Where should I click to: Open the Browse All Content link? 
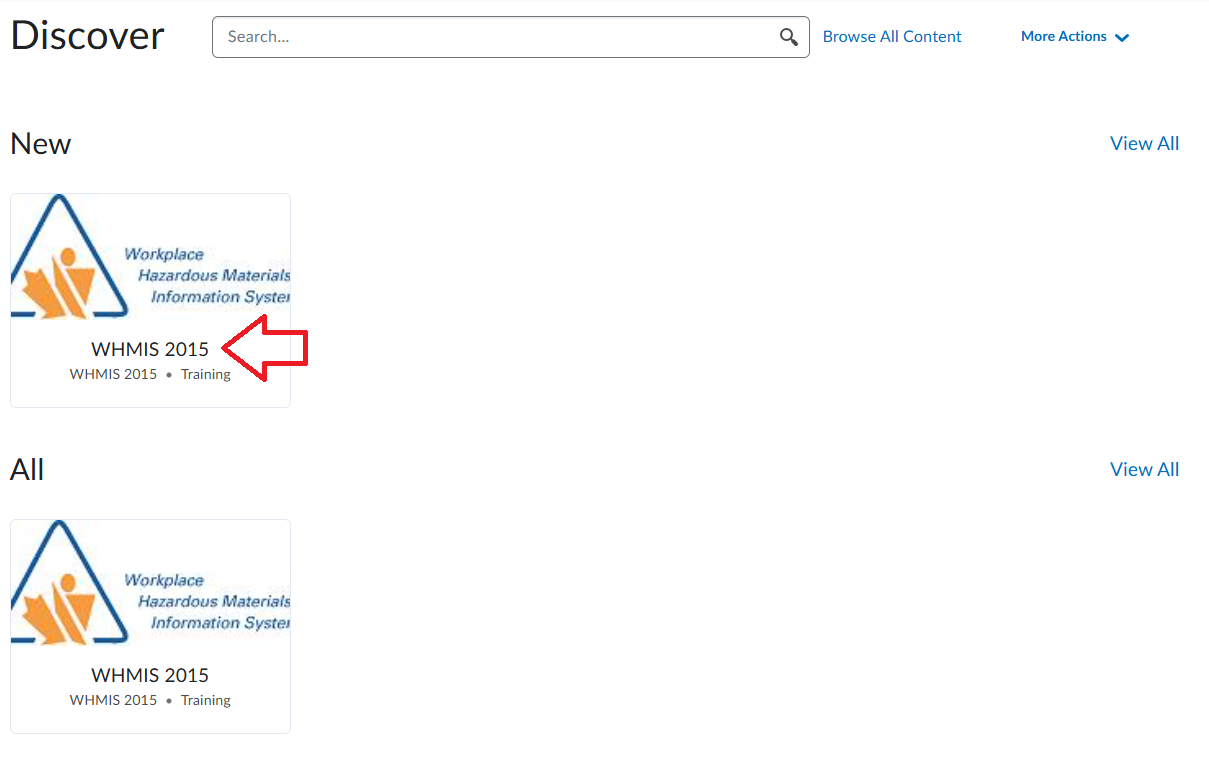892,36
